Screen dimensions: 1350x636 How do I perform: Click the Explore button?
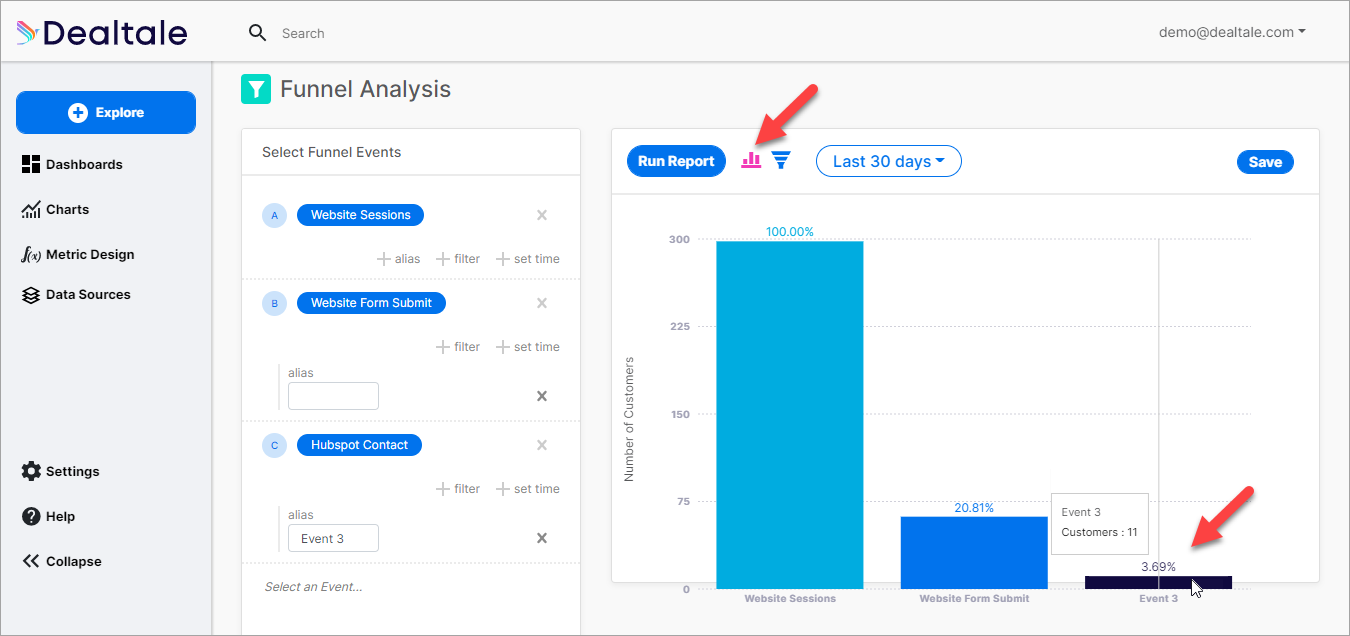click(106, 112)
